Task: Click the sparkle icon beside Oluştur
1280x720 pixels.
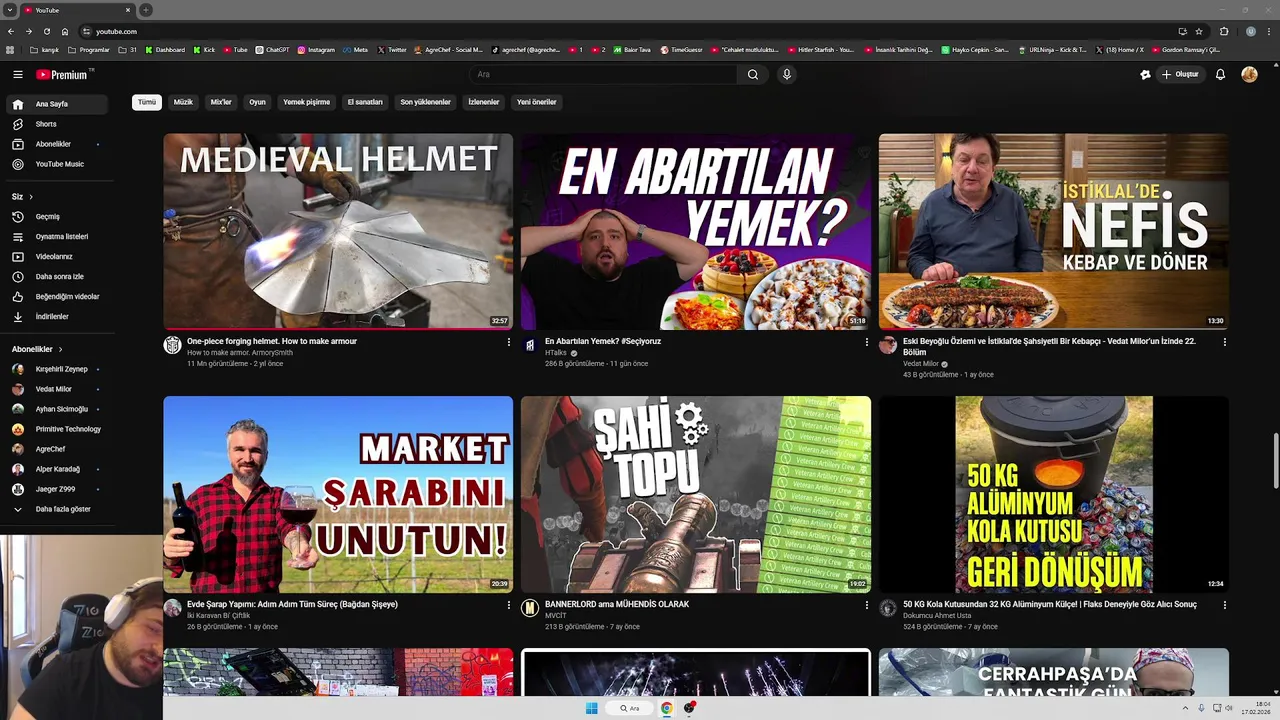Action: (1145, 74)
